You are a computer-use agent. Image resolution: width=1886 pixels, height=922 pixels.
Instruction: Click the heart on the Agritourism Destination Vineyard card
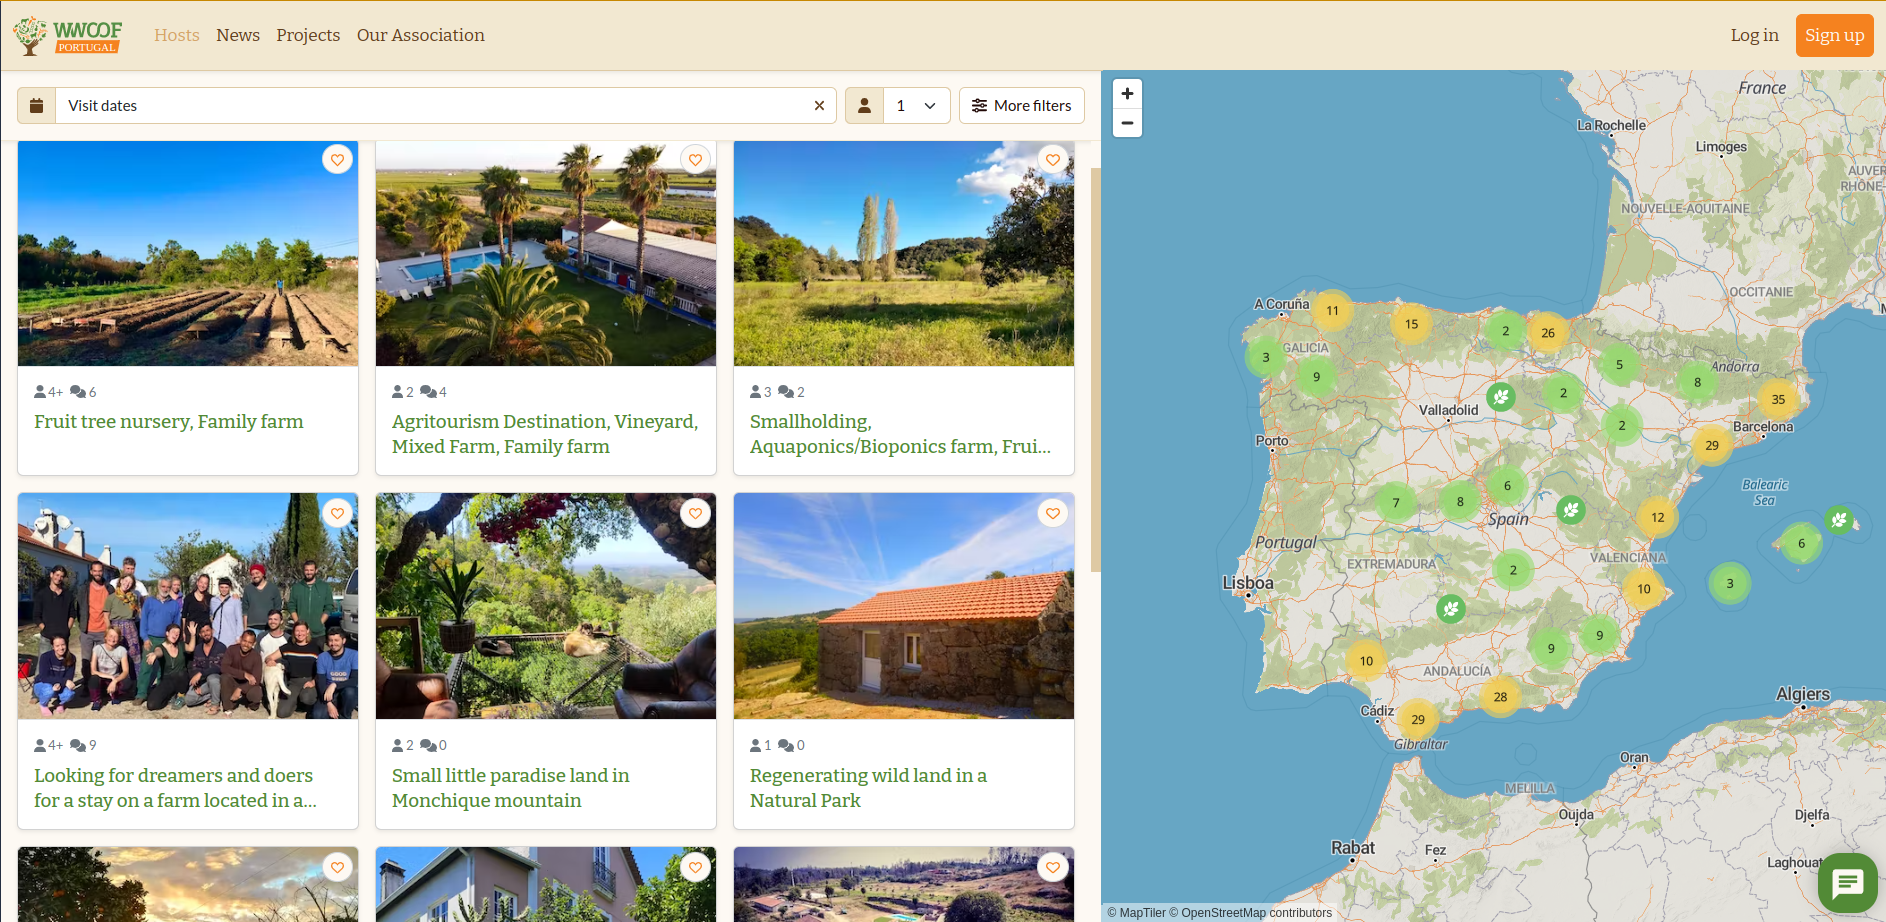(x=695, y=159)
